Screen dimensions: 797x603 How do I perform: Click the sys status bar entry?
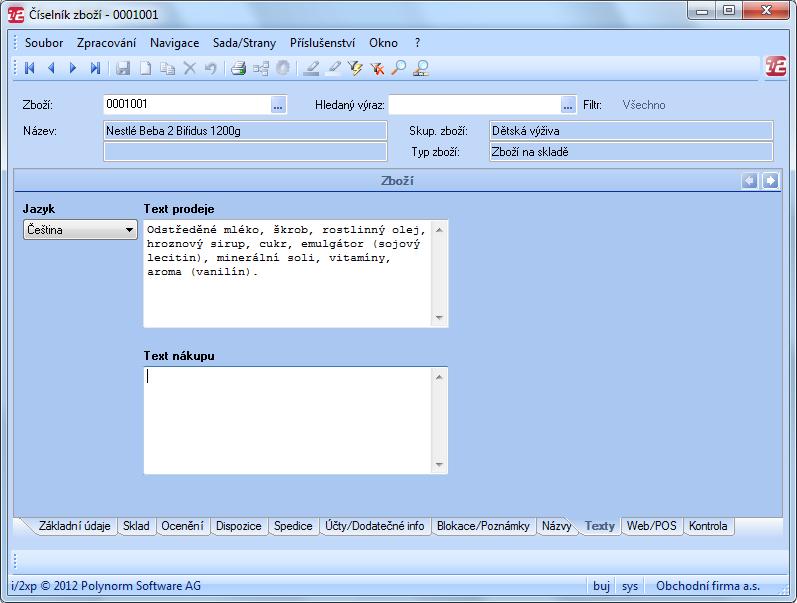630,586
